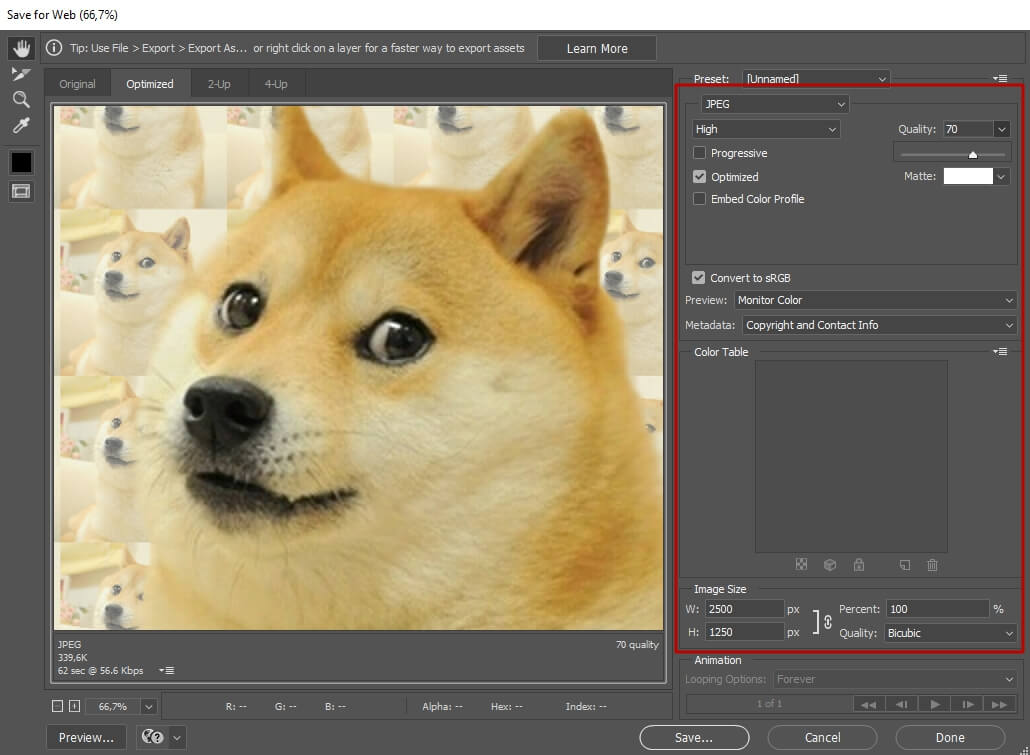1030x755 pixels.
Task: Open the Preset optimize menu icon
Action: tap(1000, 78)
